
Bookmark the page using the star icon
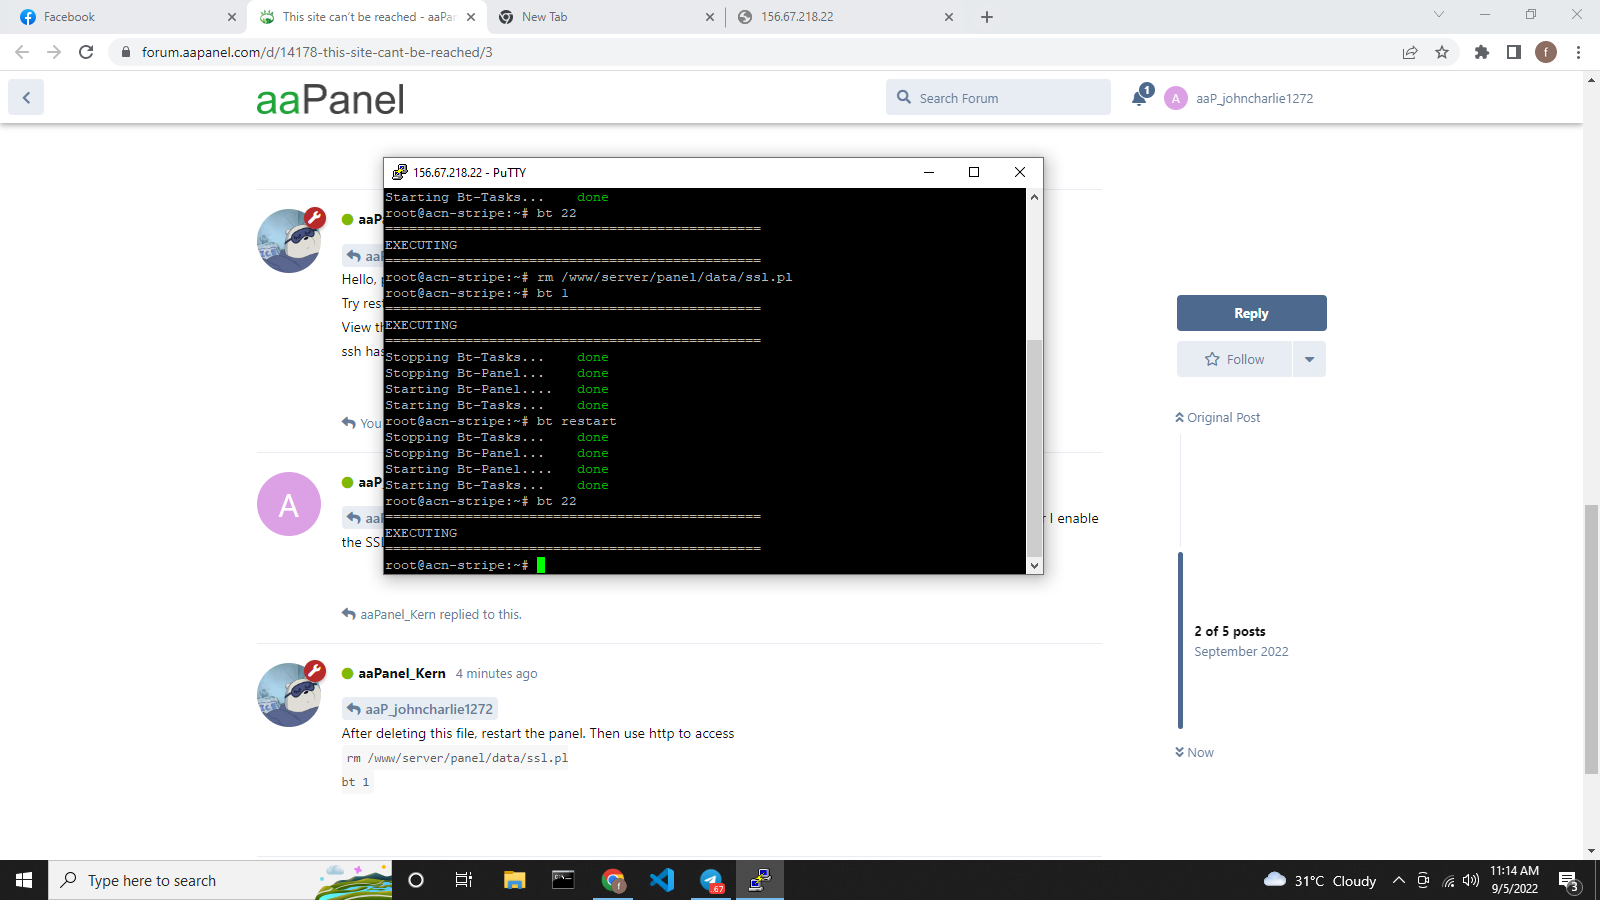tap(1443, 52)
